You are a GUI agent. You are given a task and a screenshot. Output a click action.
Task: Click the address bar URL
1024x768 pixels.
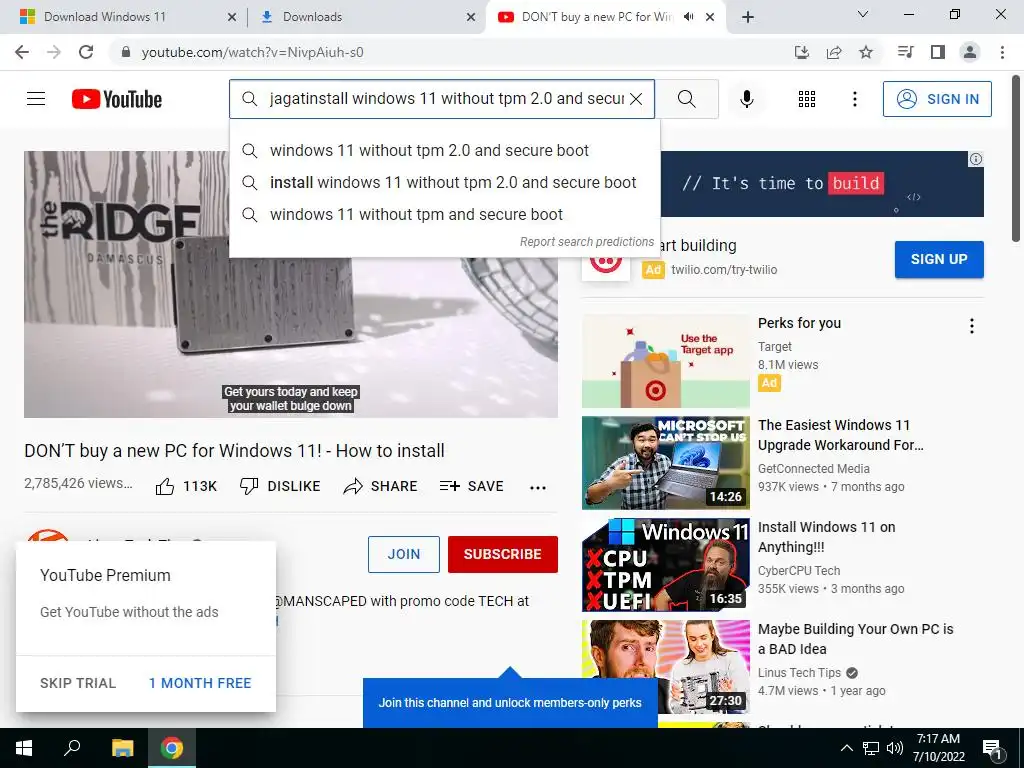(x=252, y=52)
